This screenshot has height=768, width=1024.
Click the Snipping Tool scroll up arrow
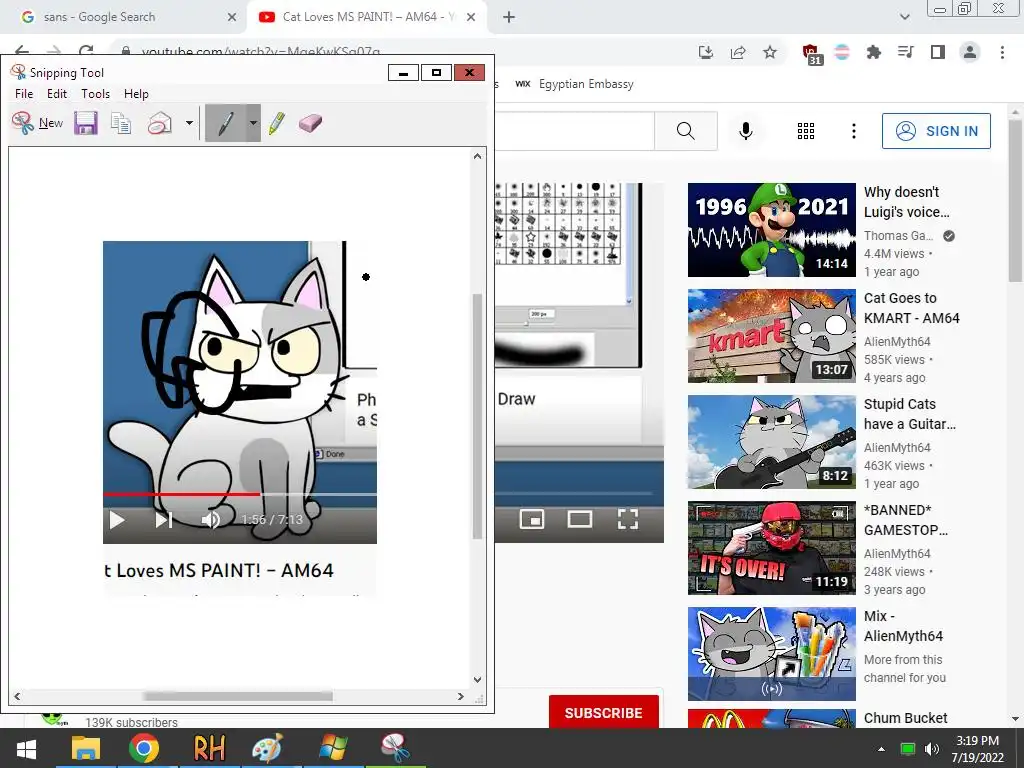click(x=477, y=156)
